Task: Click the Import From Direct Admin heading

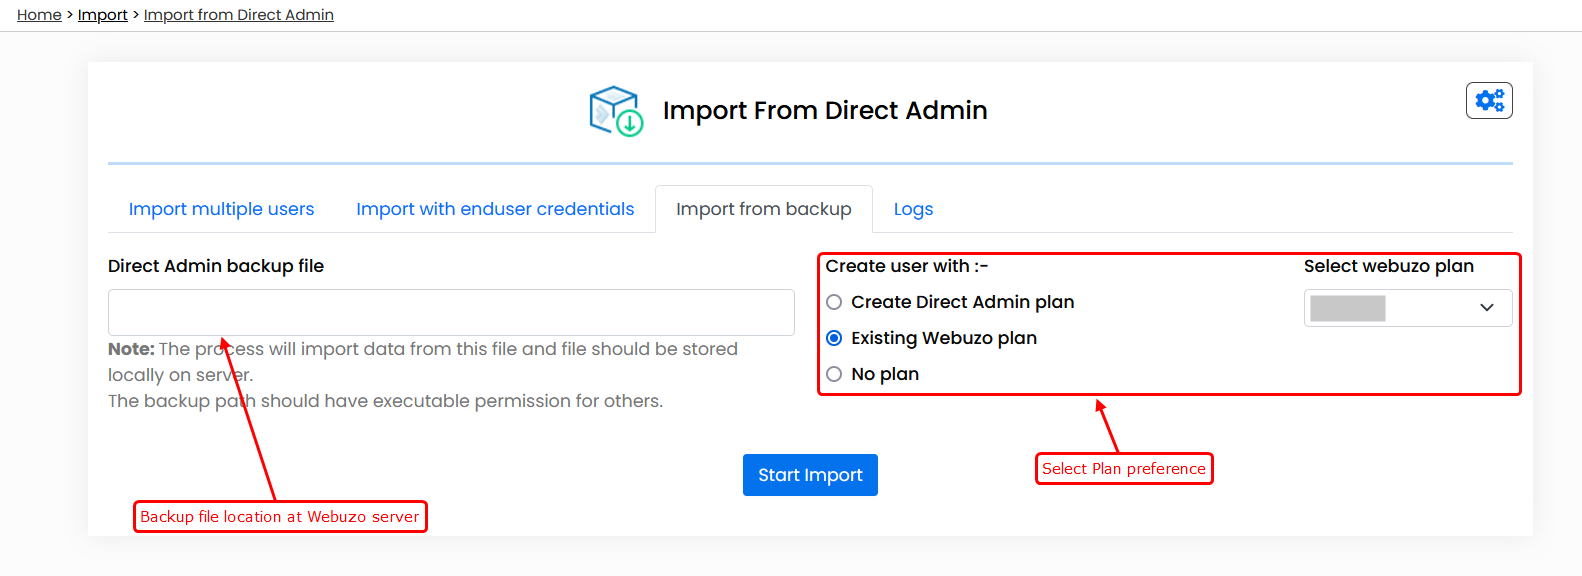Action: tap(825, 110)
